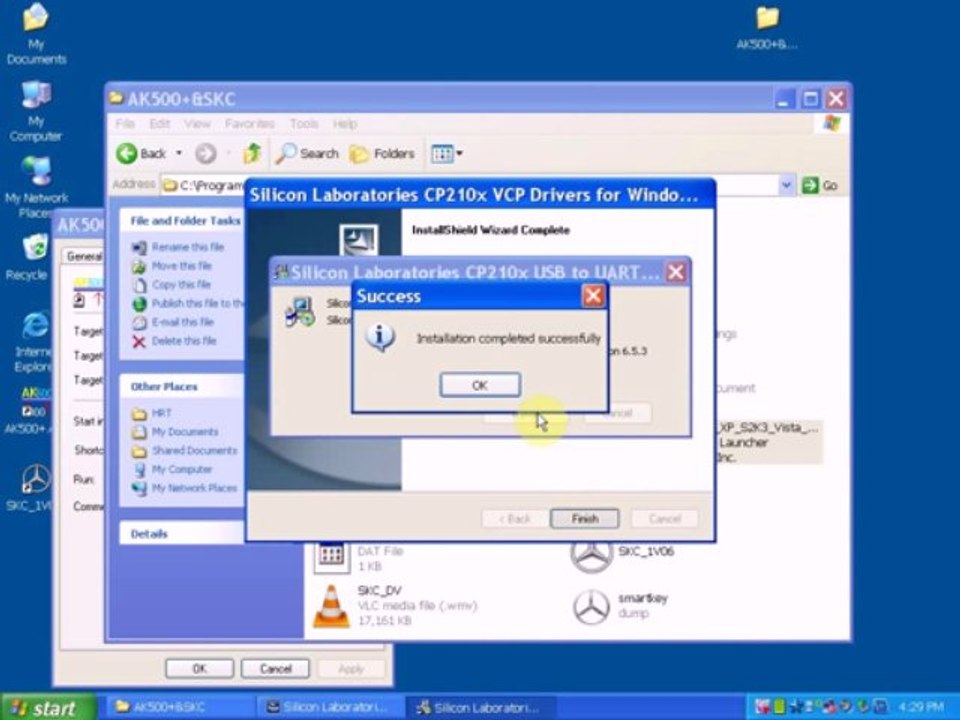This screenshot has height=720, width=960.
Task: Open My Computer desktop icon
Action: point(36,111)
